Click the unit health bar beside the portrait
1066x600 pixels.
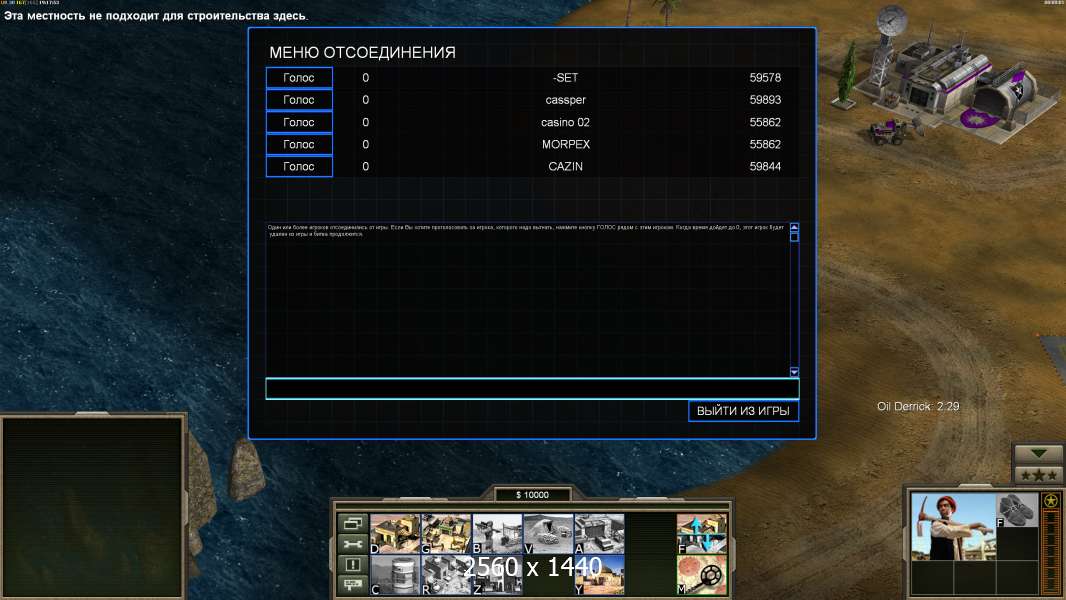(1050, 551)
